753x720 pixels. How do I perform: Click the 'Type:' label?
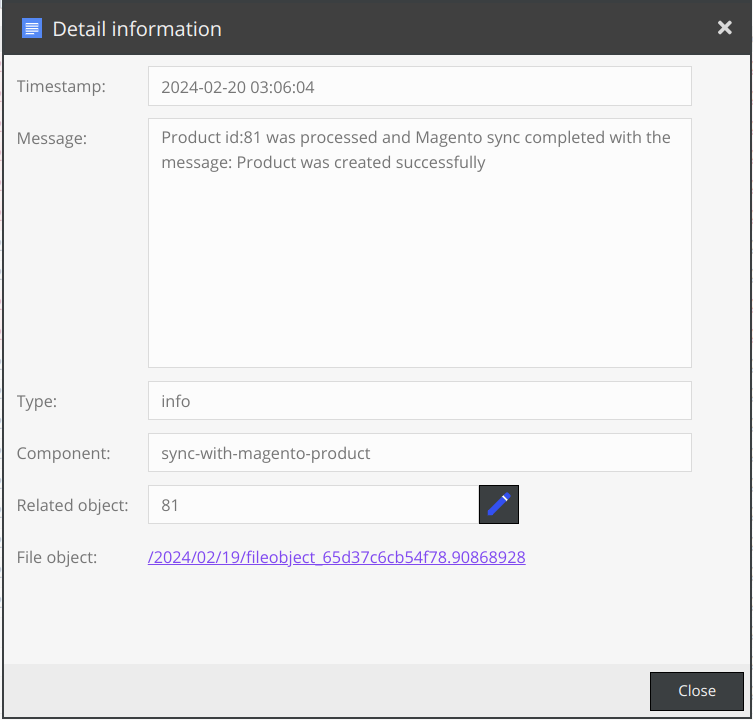click(37, 401)
